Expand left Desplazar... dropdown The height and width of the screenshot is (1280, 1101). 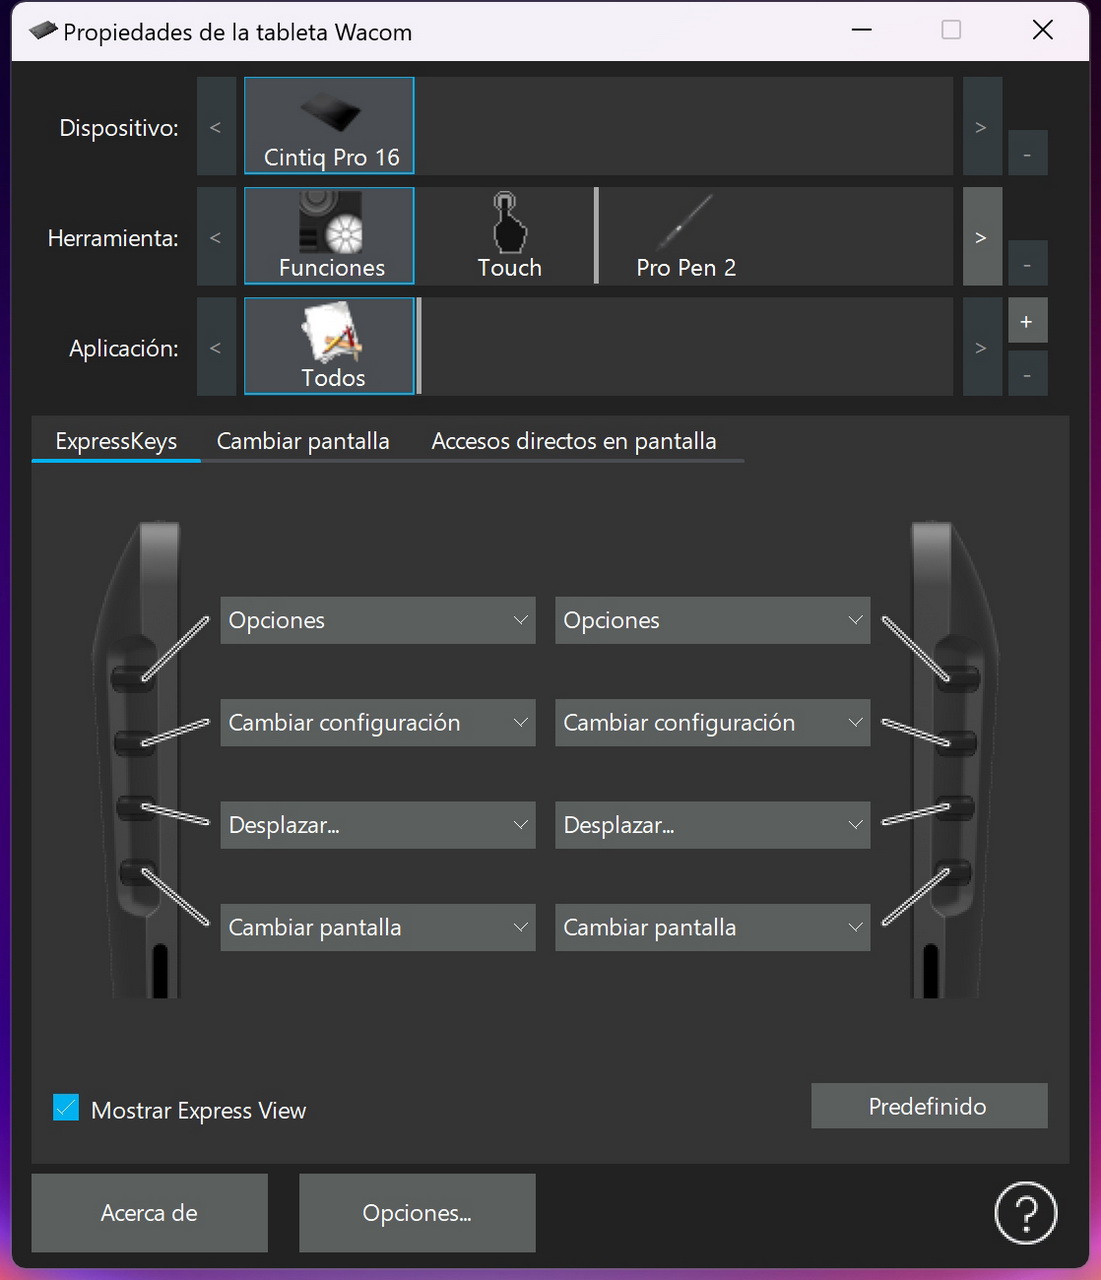coord(377,825)
